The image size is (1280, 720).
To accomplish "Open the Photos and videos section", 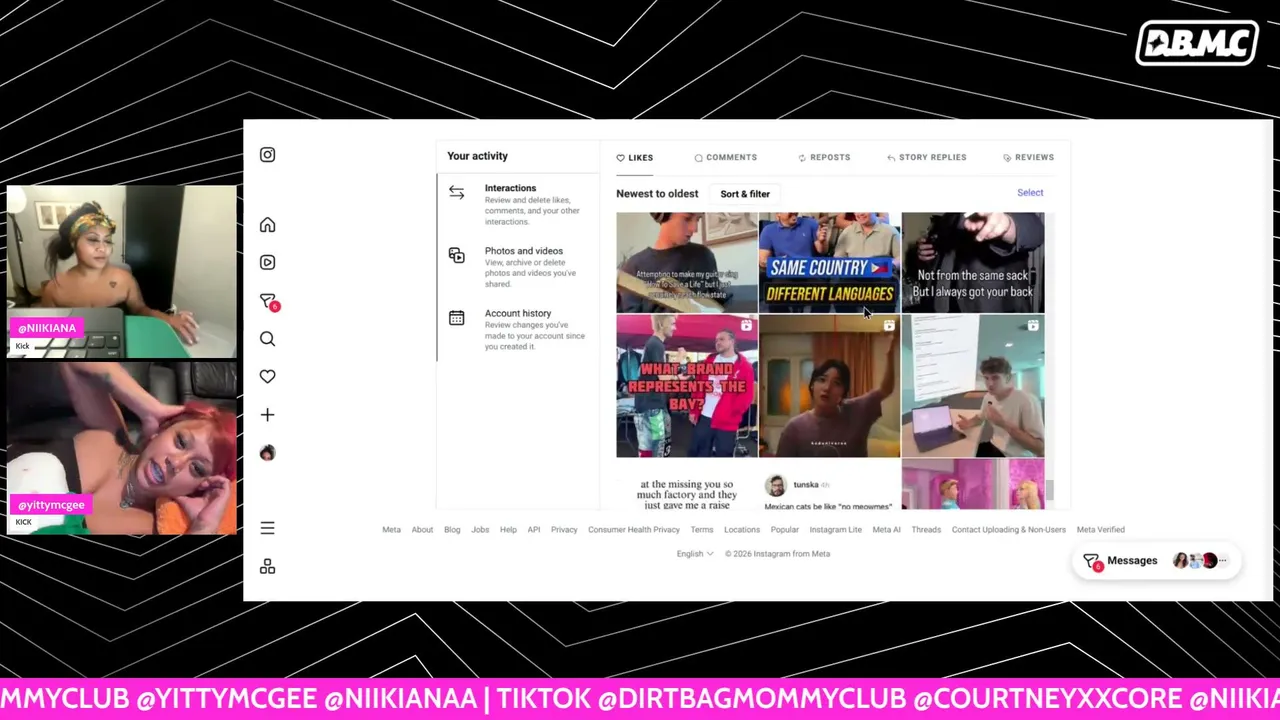I will tap(518, 267).
